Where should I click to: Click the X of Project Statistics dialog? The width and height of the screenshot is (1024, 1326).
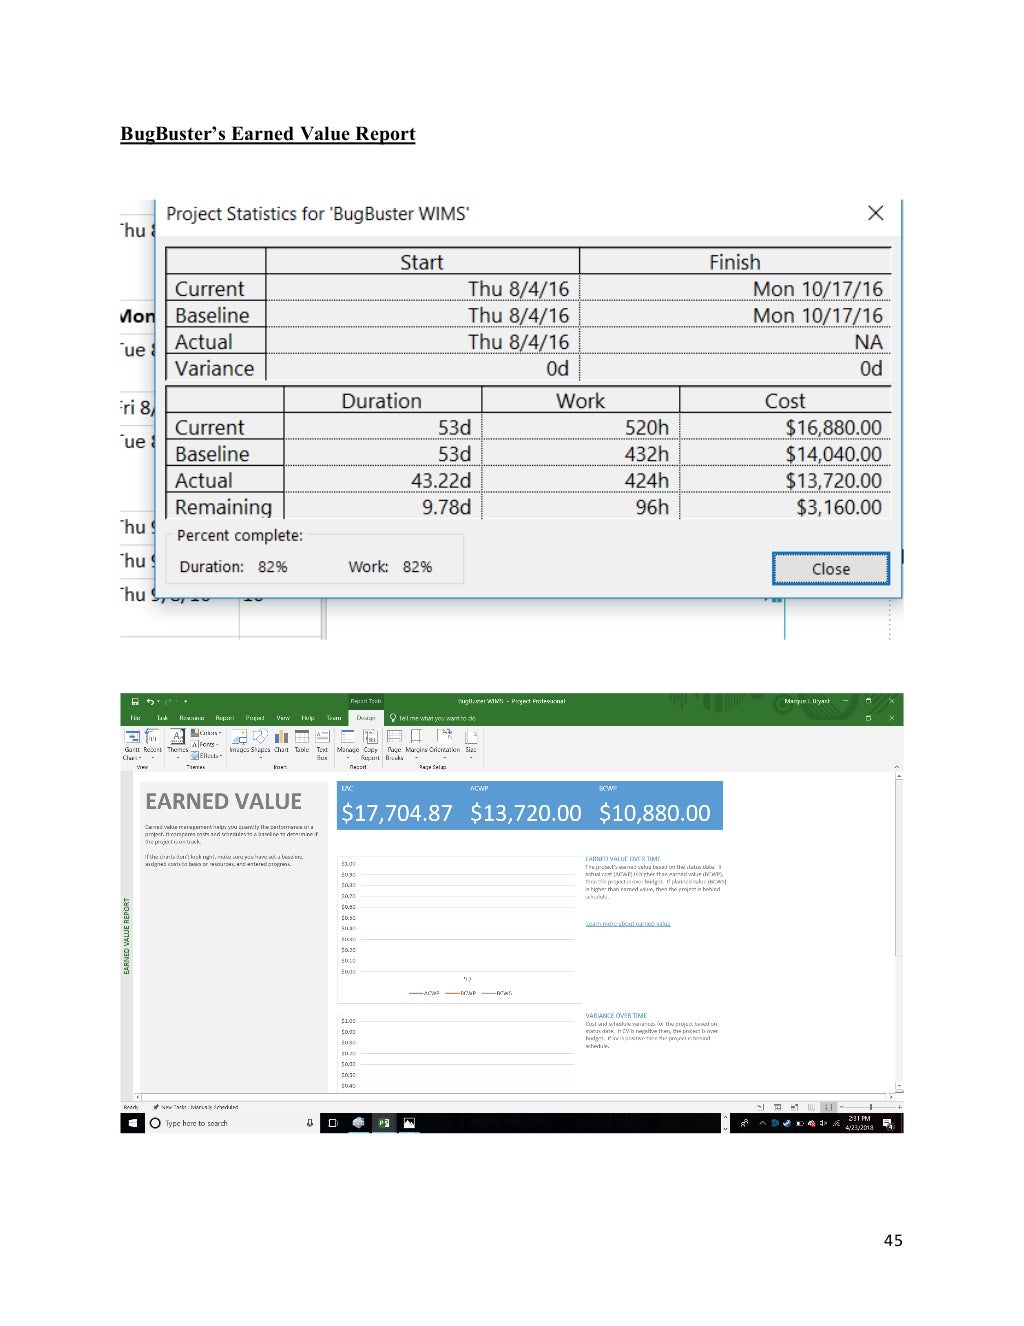point(875,213)
